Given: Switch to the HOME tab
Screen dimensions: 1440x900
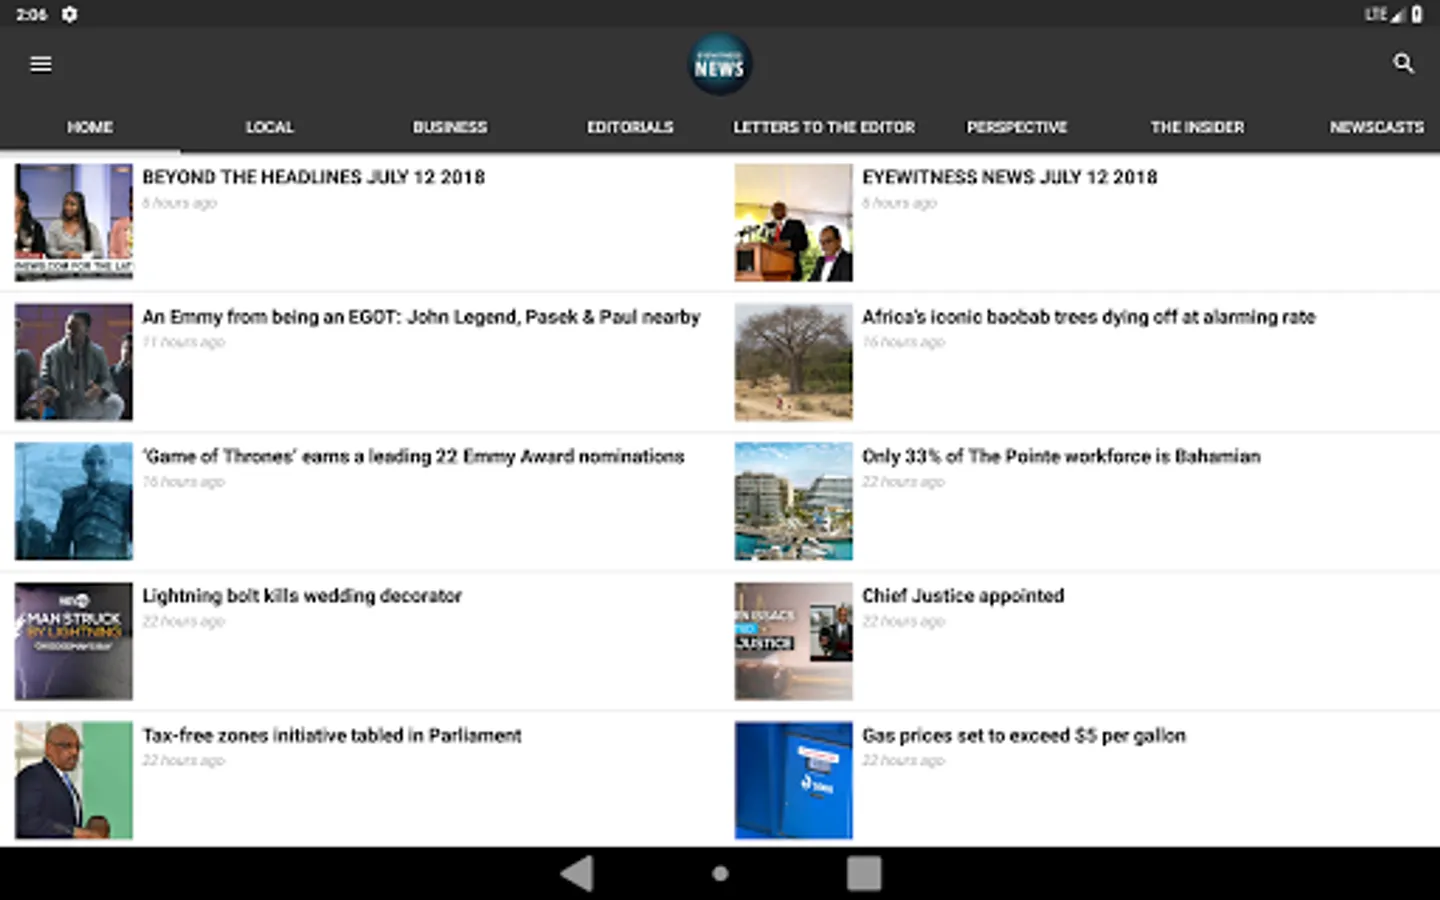Looking at the screenshot, I should (90, 127).
